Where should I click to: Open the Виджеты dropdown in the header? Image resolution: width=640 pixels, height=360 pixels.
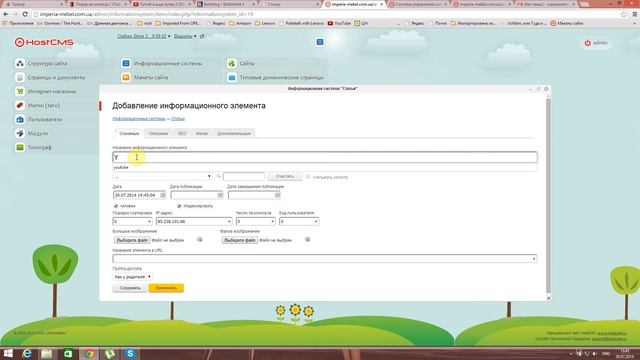pos(185,36)
